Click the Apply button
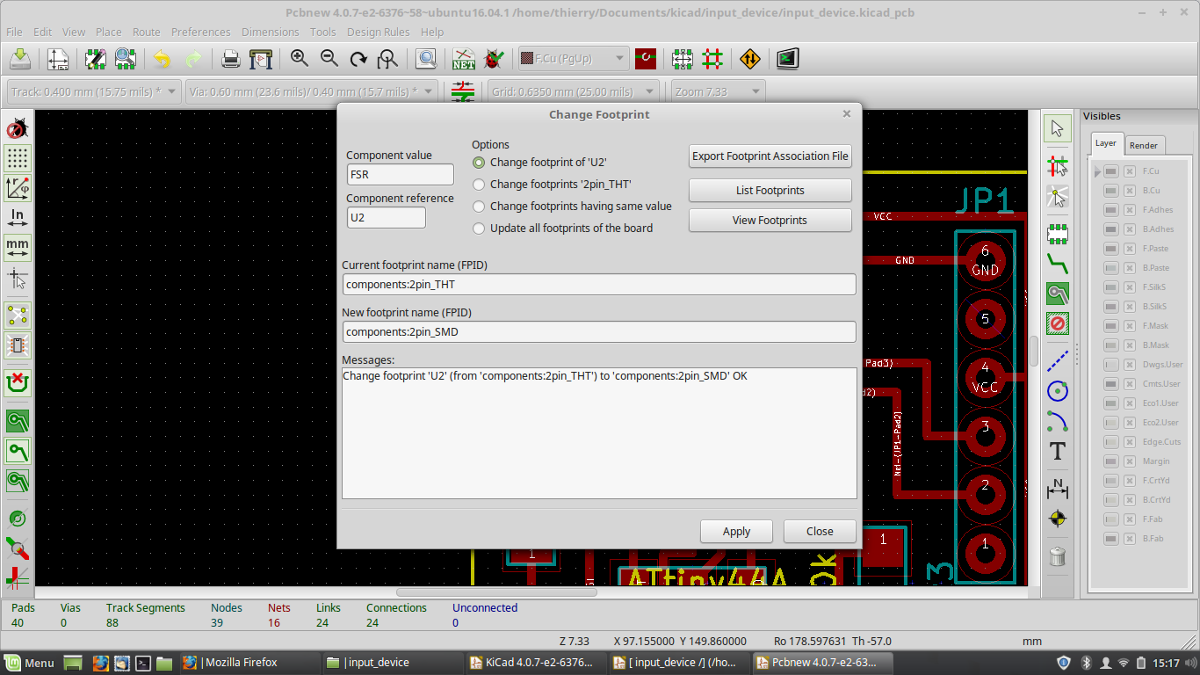 [x=736, y=531]
